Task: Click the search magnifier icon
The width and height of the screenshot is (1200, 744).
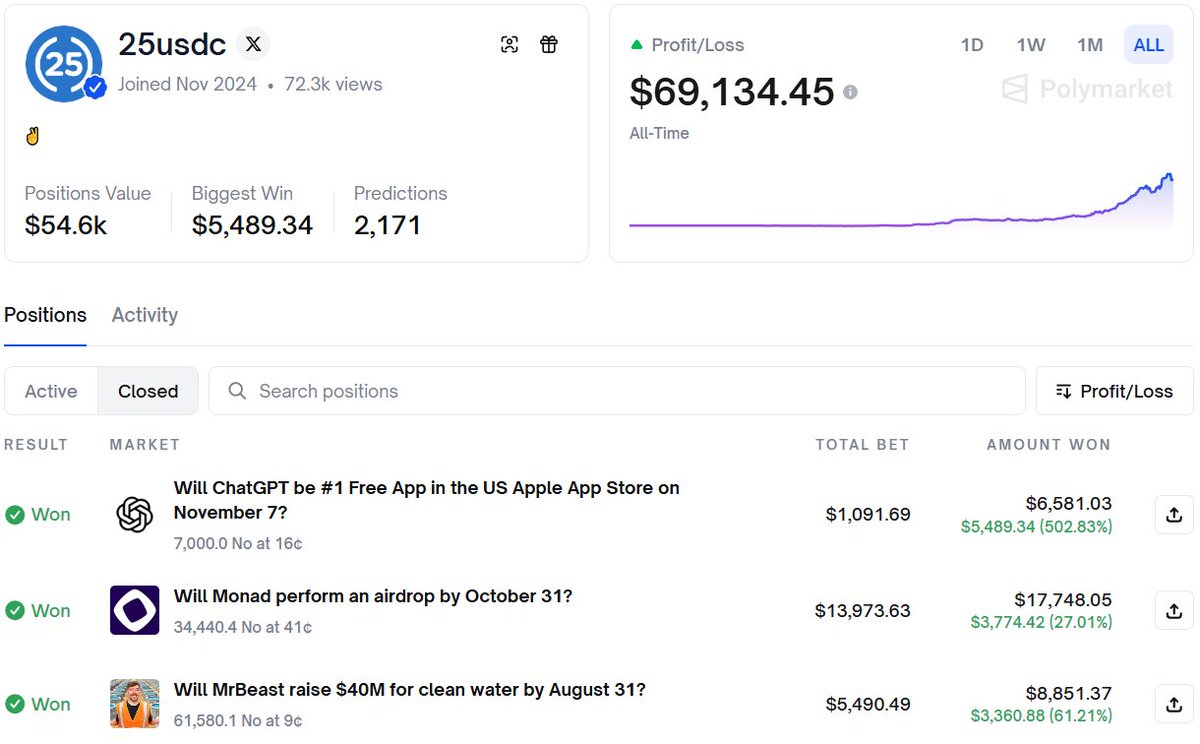Action: [x=237, y=391]
